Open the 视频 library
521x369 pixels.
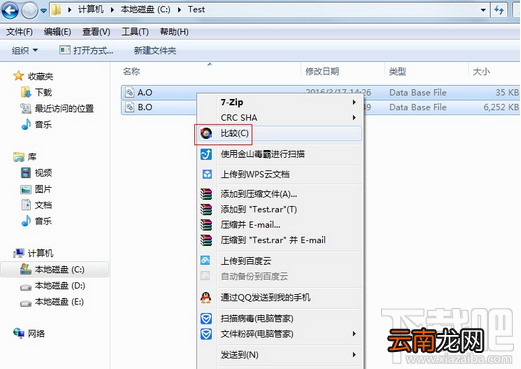pos(43,173)
